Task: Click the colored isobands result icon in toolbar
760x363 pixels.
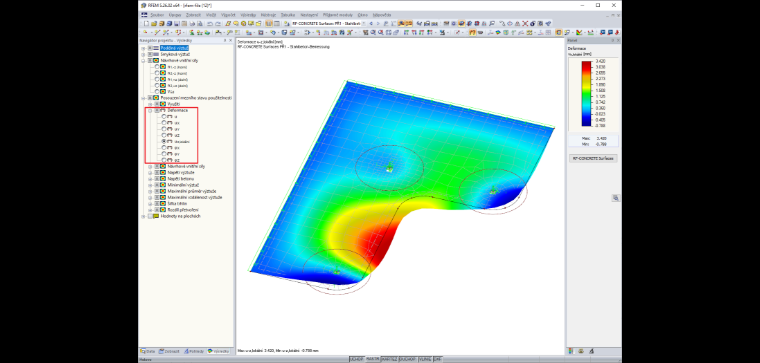Action: pyautogui.click(x=498, y=32)
